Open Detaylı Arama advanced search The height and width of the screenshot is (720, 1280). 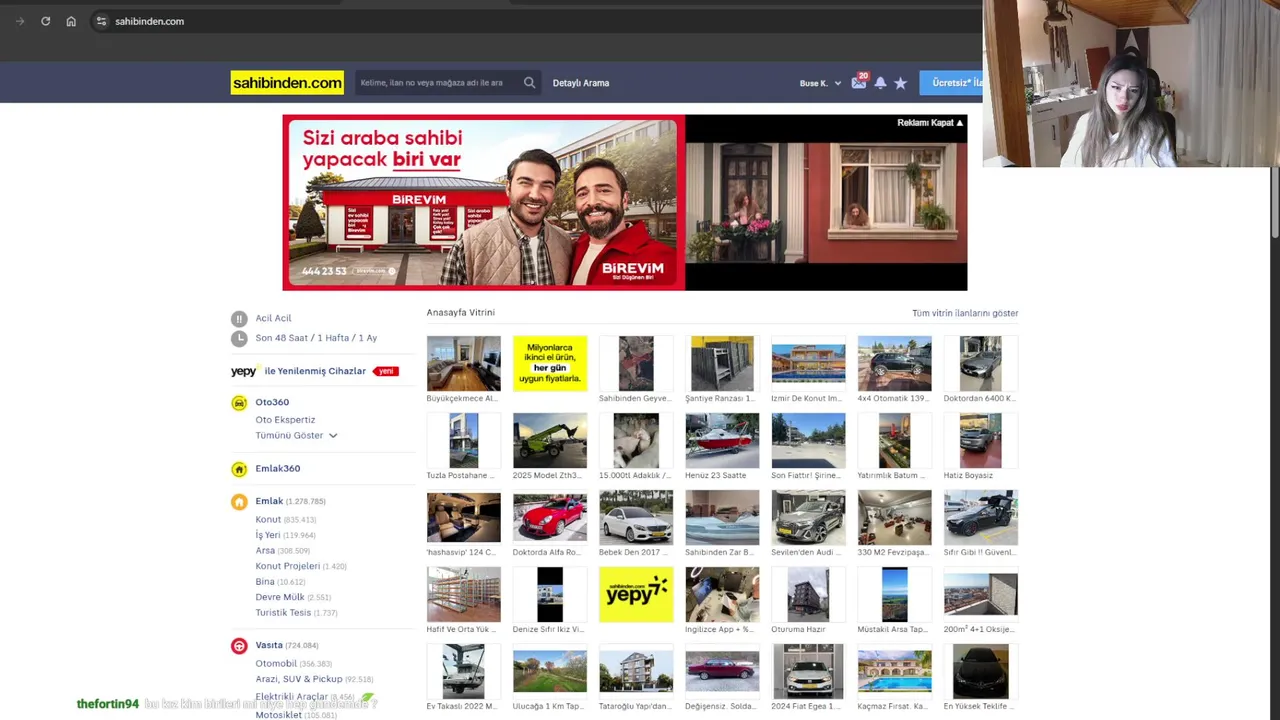pyautogui.click(x=581, y=83)
